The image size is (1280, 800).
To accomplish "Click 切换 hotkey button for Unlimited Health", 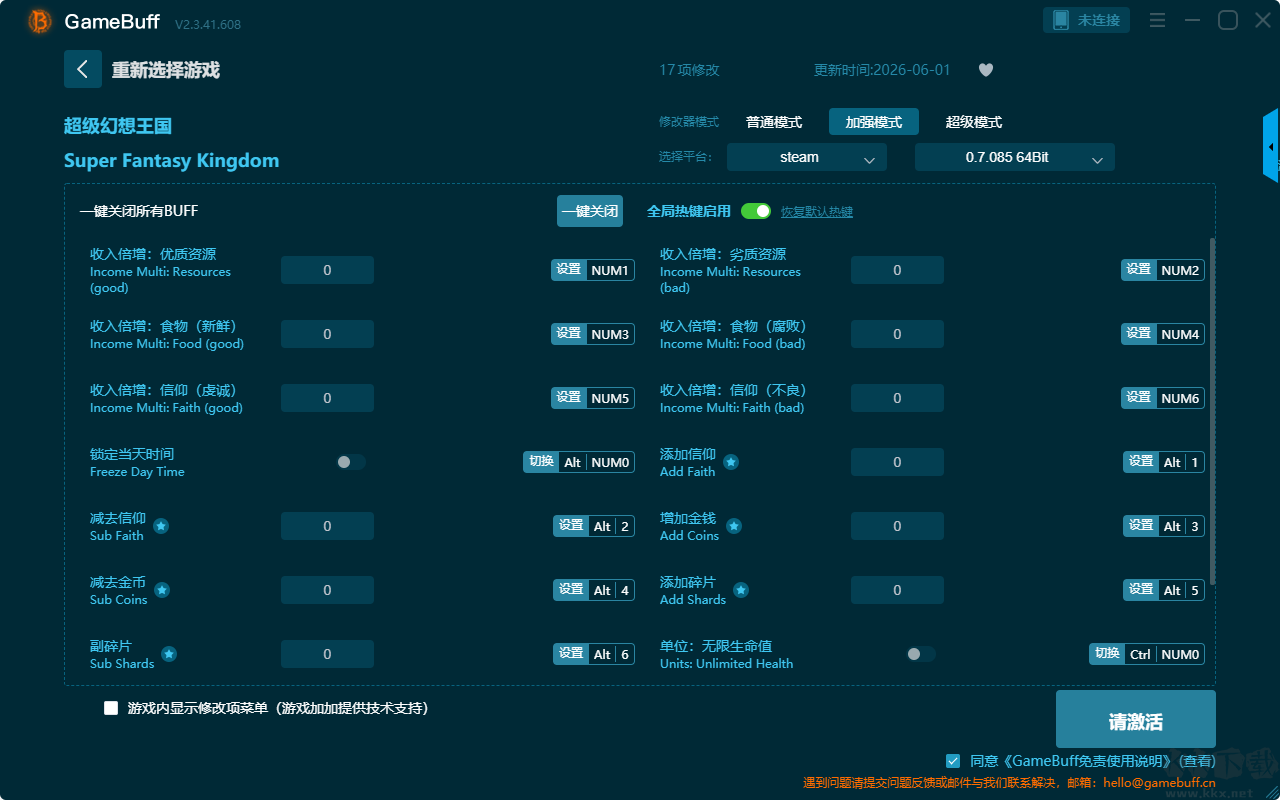I will point(1107,654).
